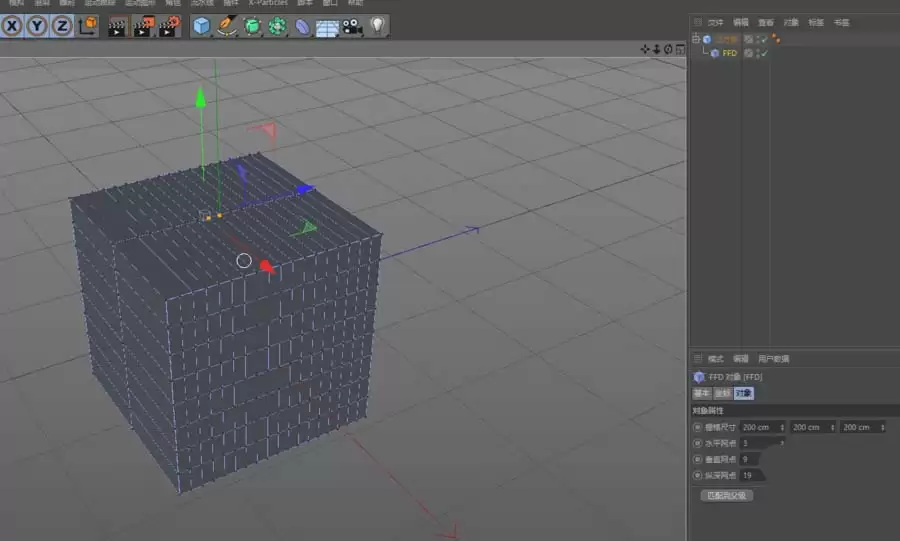The height and width of the screenshot is (541, 900).
Task: Open the 模式 menu in Attribute Manager
Action: click(715, 359)
